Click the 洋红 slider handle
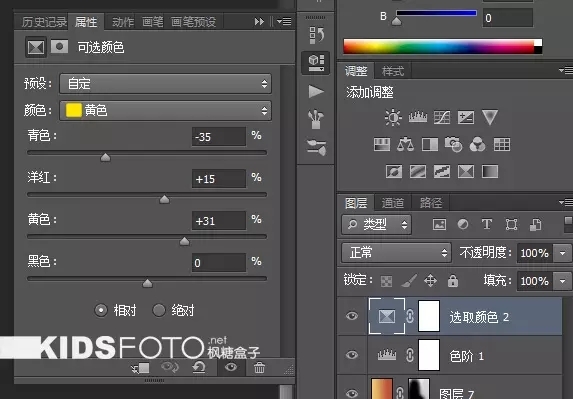The width and height of the screenshot is (573, 399). [164, 199]
